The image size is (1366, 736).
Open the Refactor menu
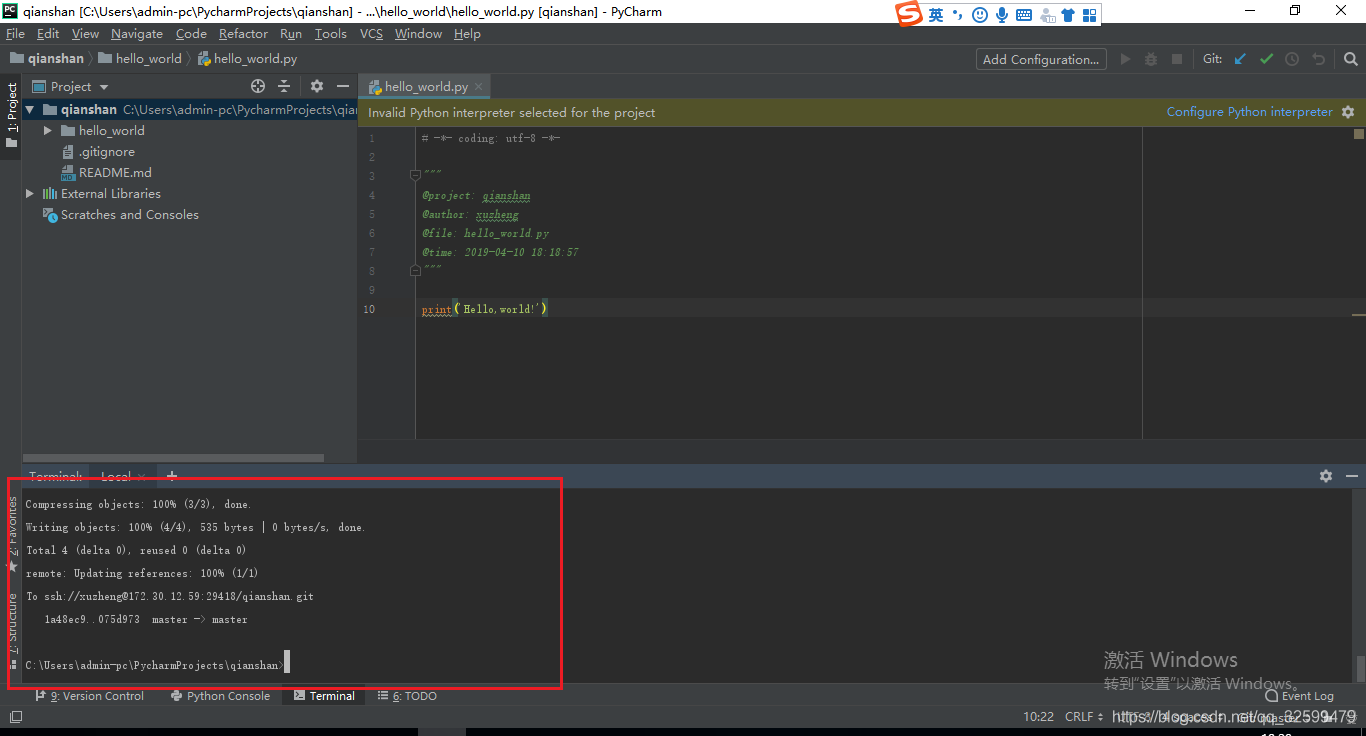(244, 34)
